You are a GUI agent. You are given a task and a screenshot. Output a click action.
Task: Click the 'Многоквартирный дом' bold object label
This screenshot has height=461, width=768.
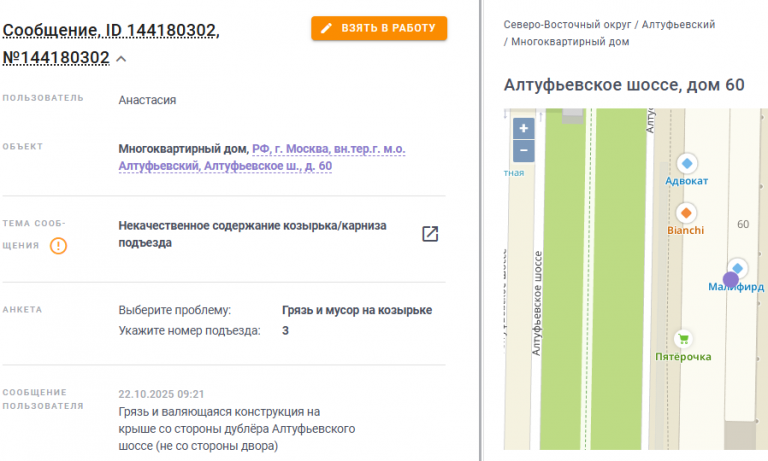(x=184, y=149)
